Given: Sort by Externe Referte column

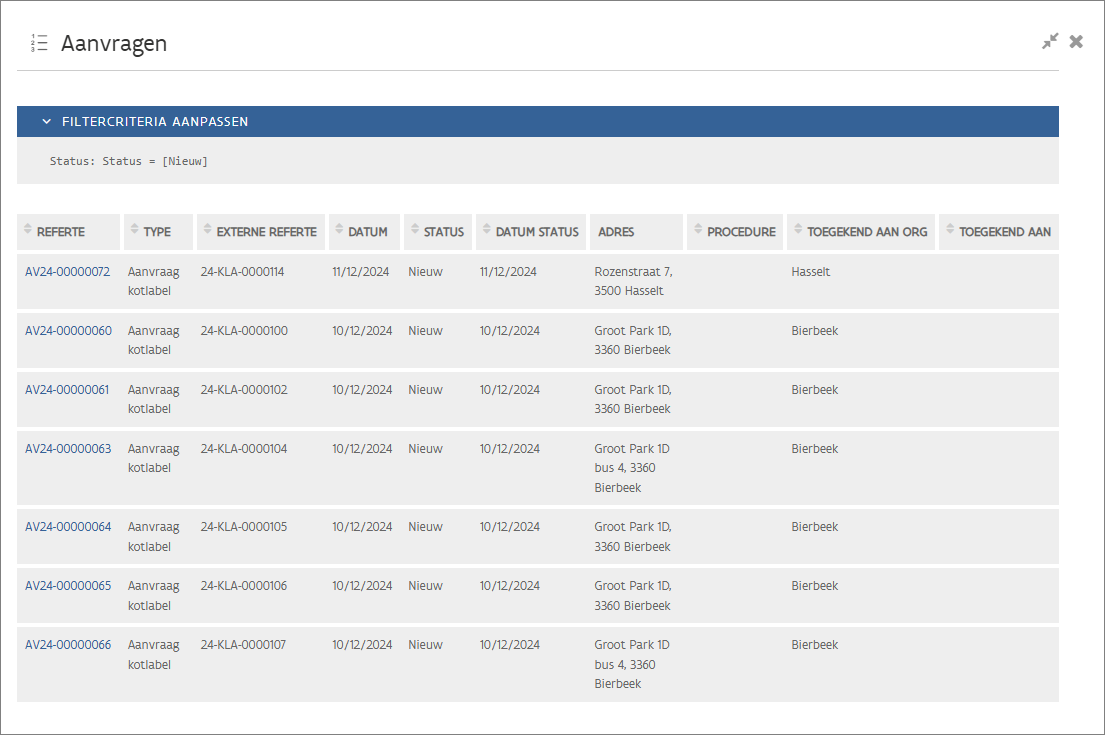Looking at the screenshot, I should click(x=266, y=231).
